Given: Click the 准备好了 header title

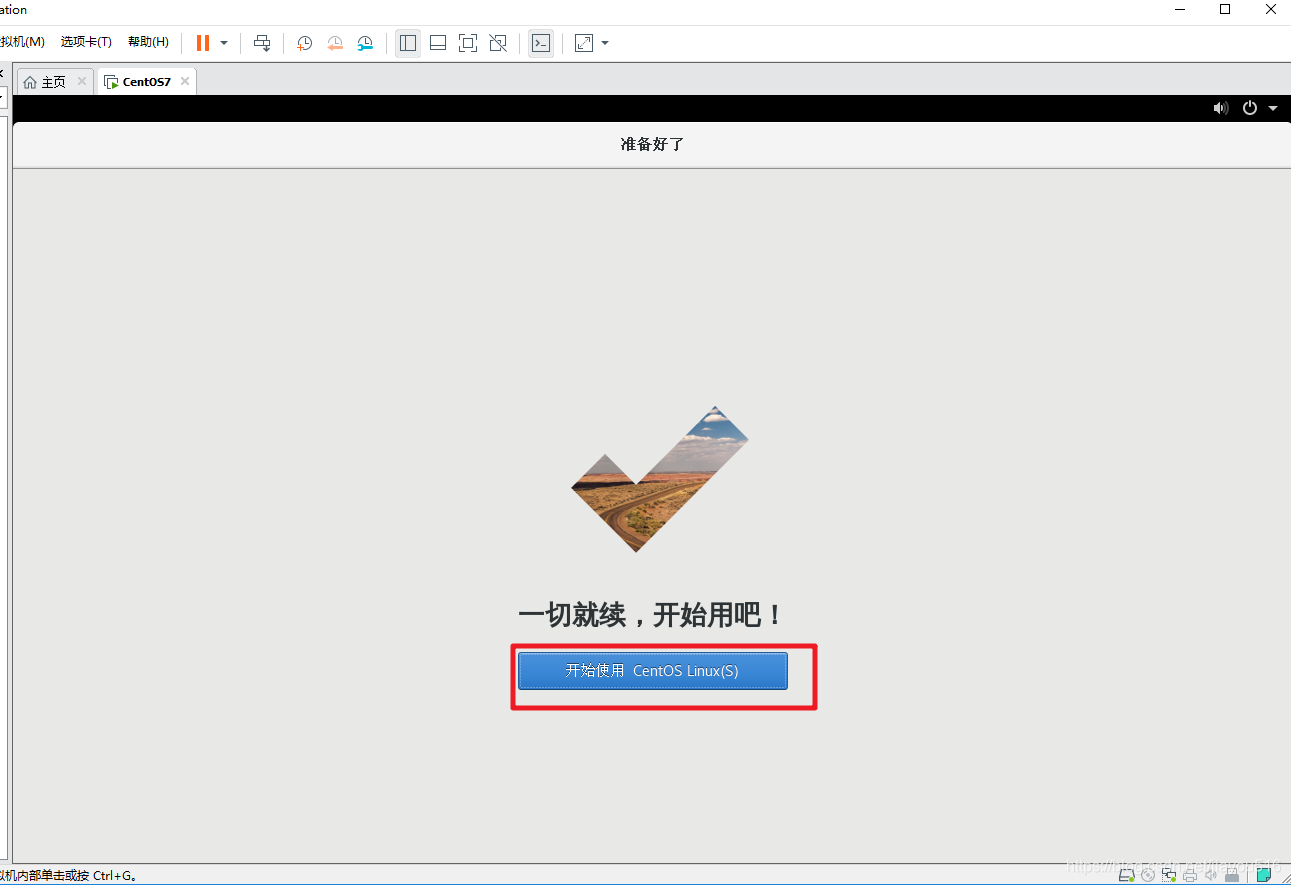Looking at the screenshot, I should click(652, 144).
